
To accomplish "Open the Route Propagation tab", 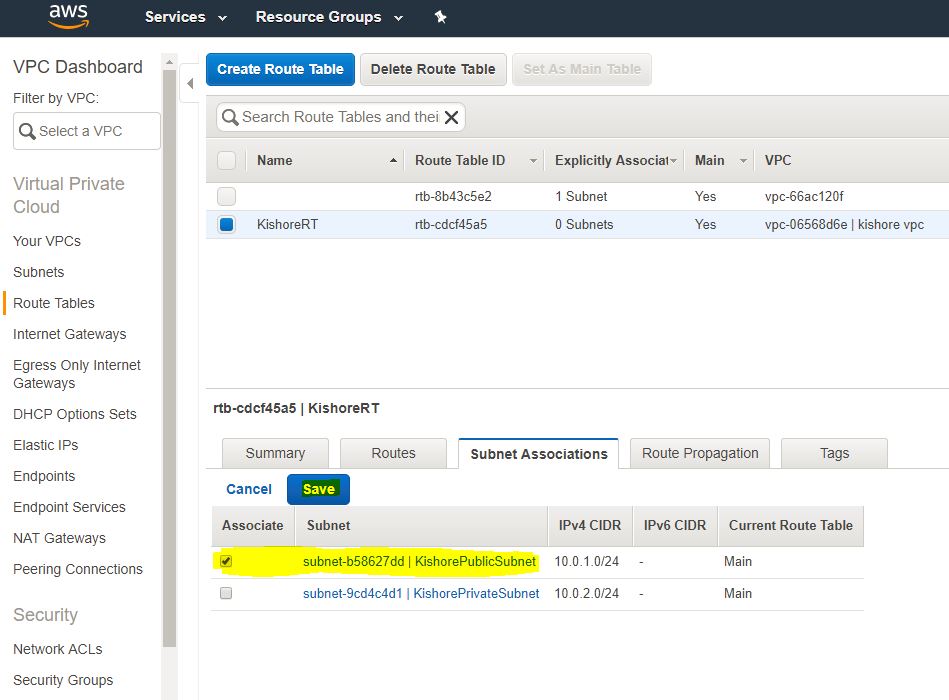I will pos(700,453).
